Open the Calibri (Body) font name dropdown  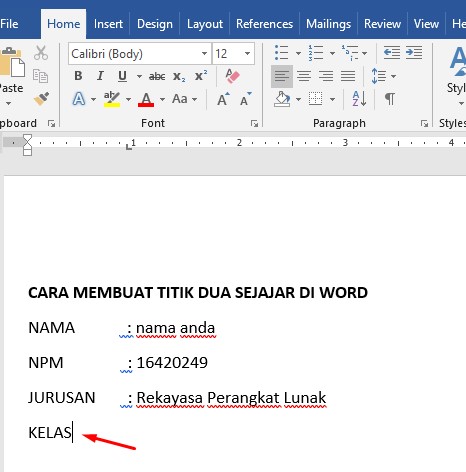tap(204, 53)
